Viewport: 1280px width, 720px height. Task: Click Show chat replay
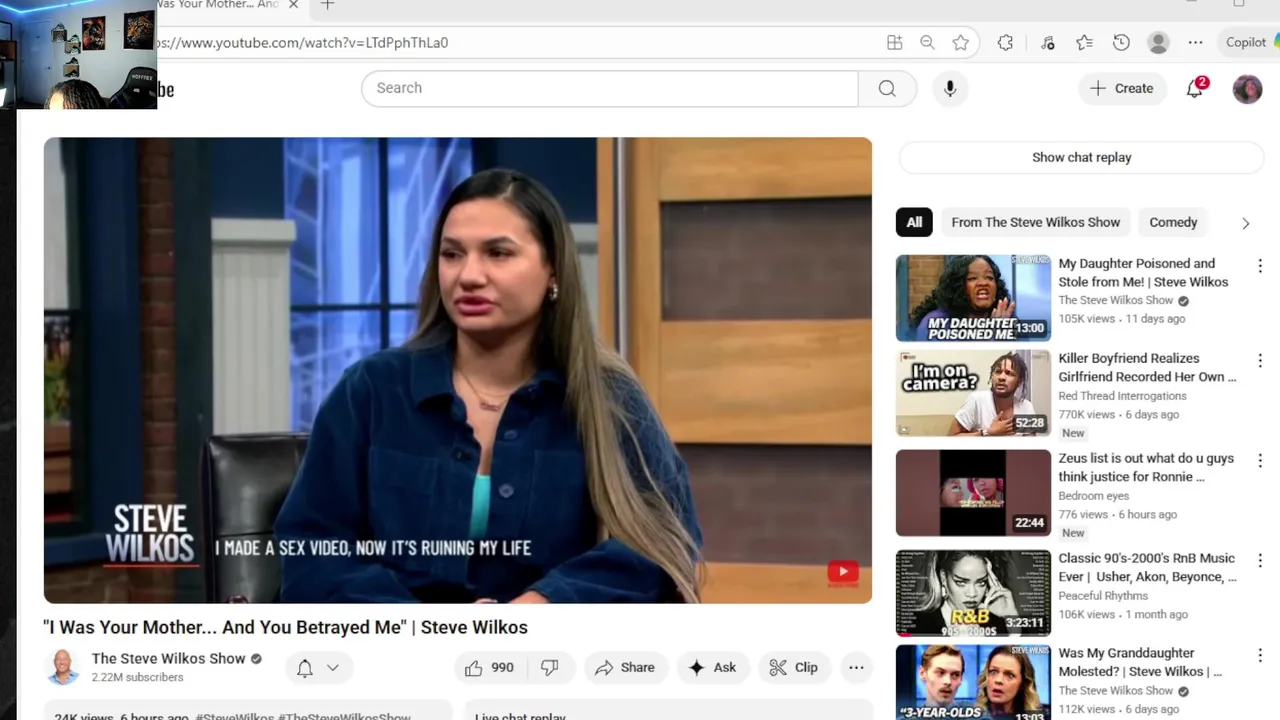(1082, 157)
